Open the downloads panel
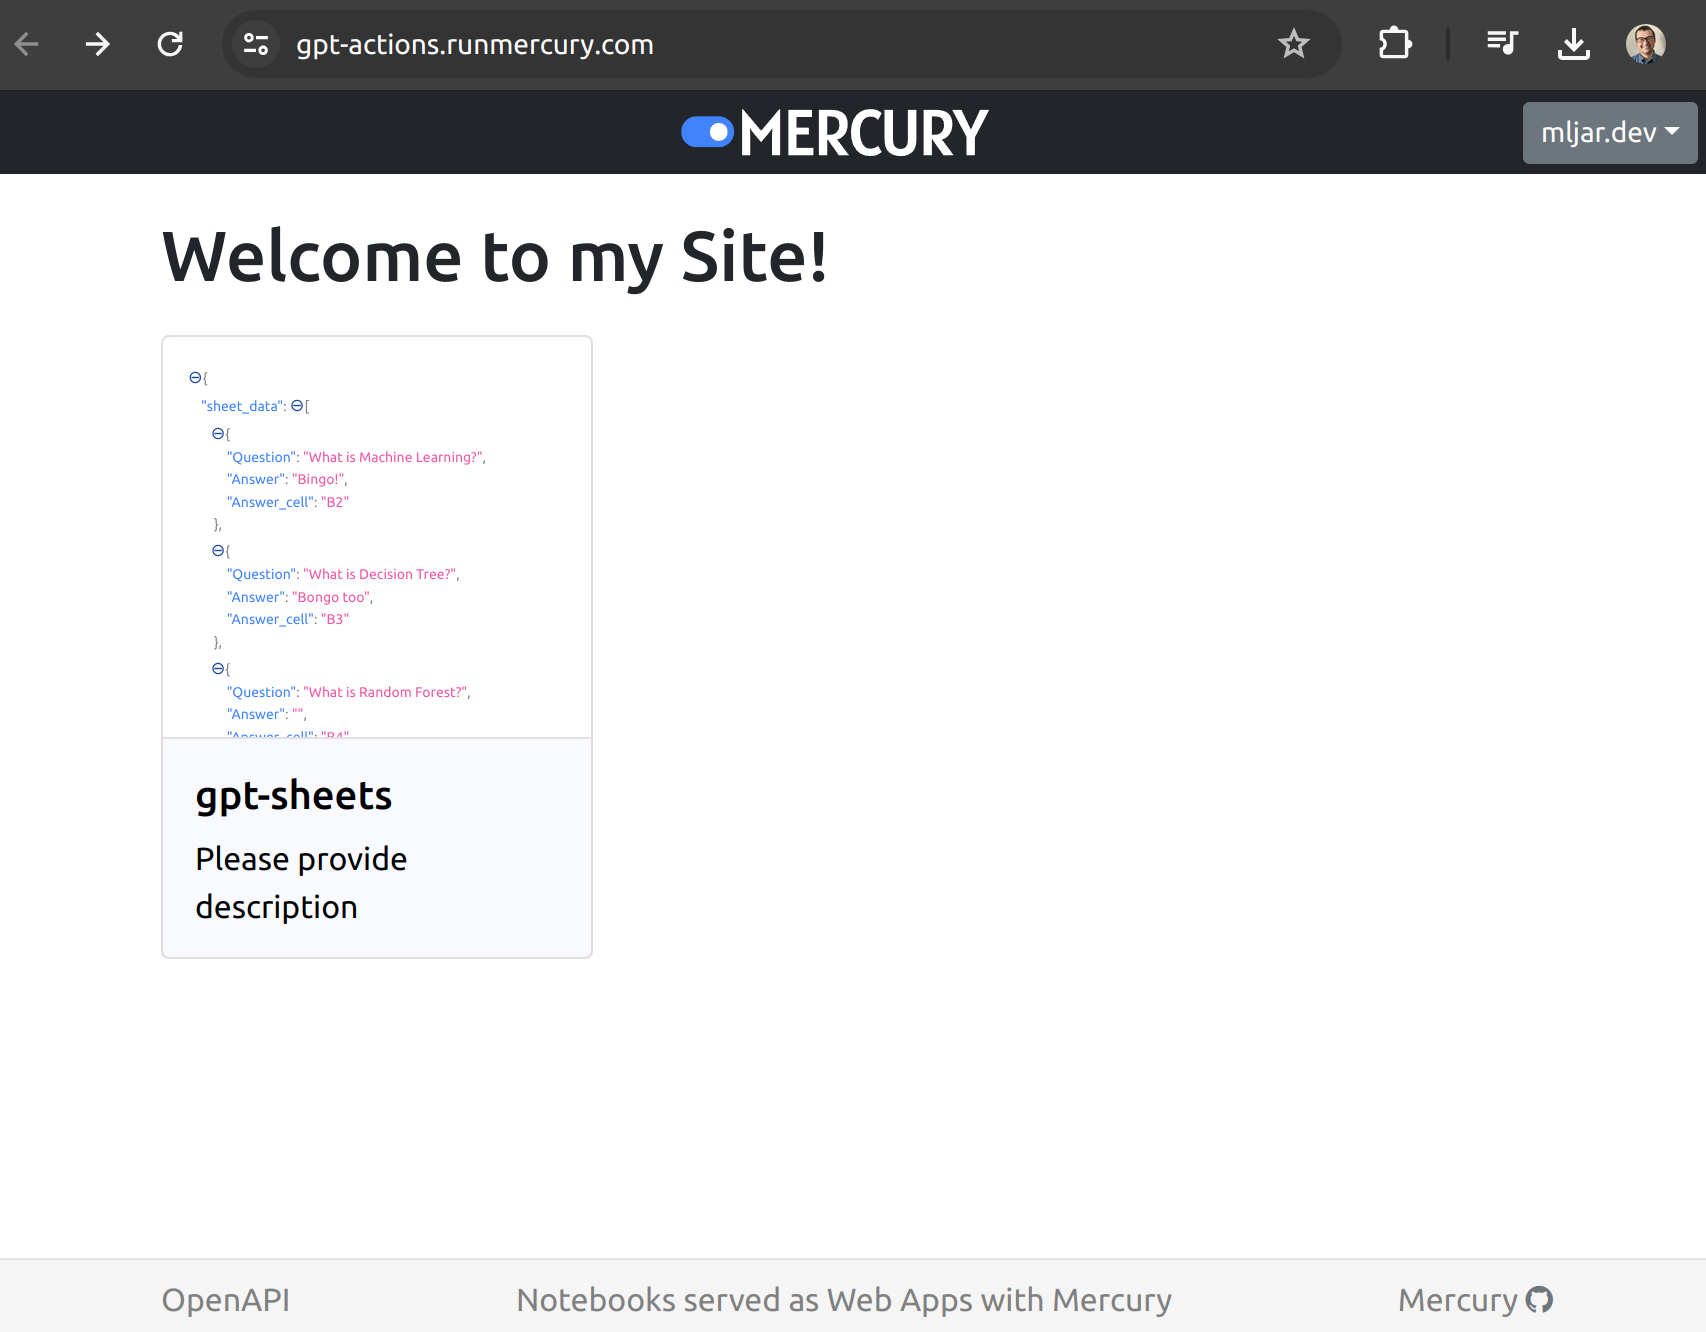1706x1332 pixels. 1573,44
